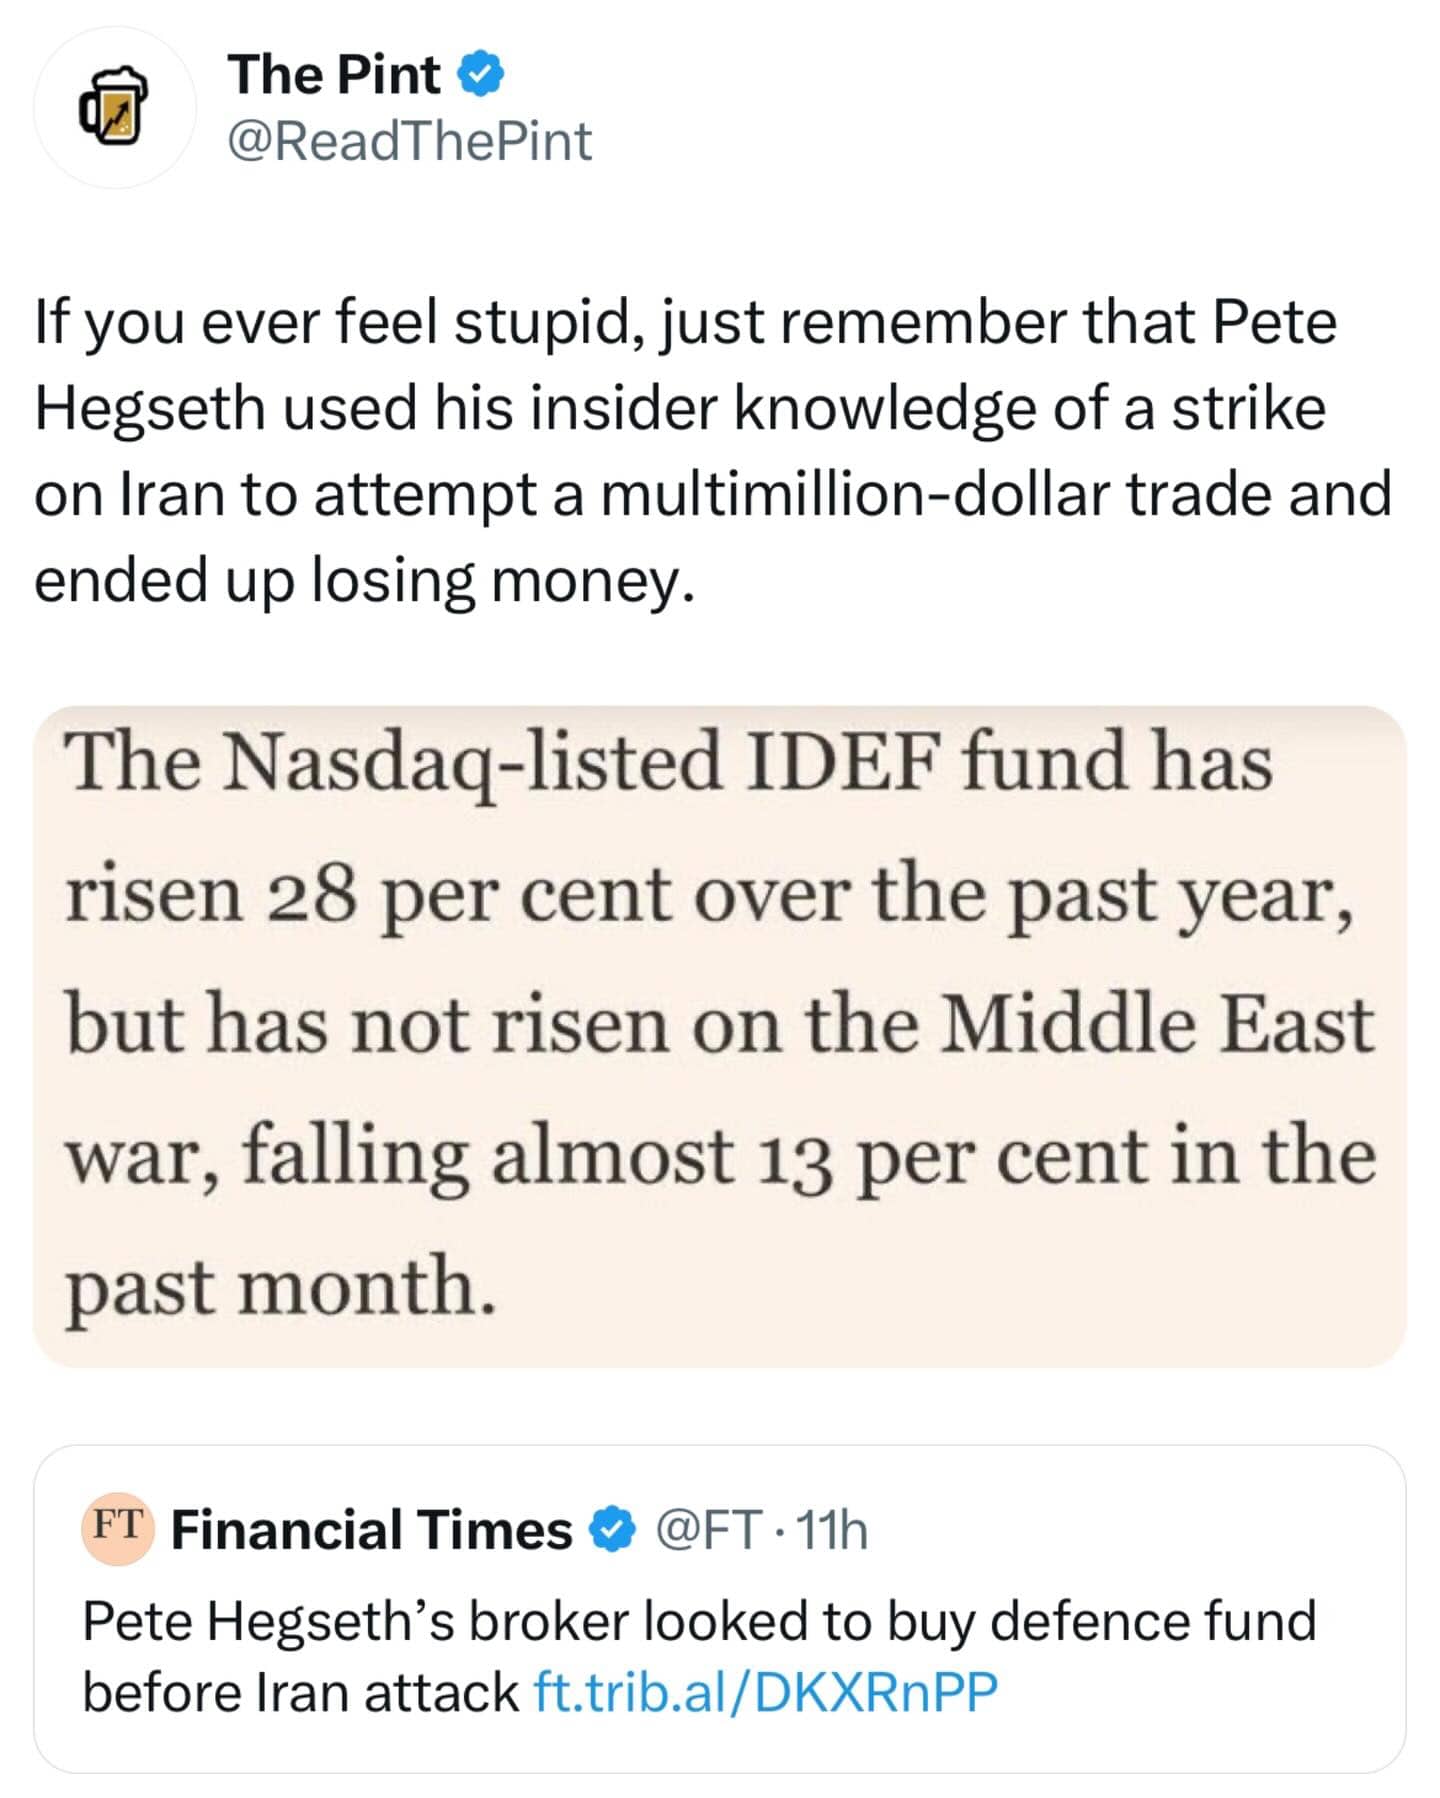Click the word "IDEF" in the excerpt image
The height and width of the screenshot is (1798, 1440).
click(x=842, y=762)
